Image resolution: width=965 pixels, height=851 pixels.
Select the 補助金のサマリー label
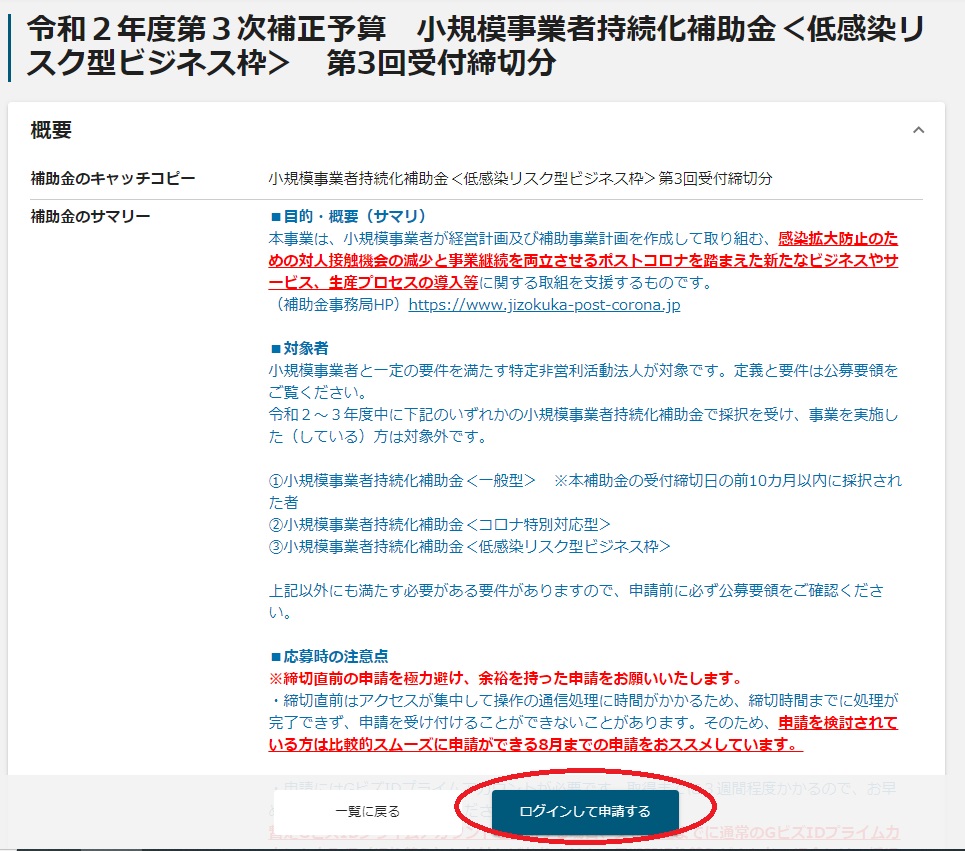pos(91,216)
